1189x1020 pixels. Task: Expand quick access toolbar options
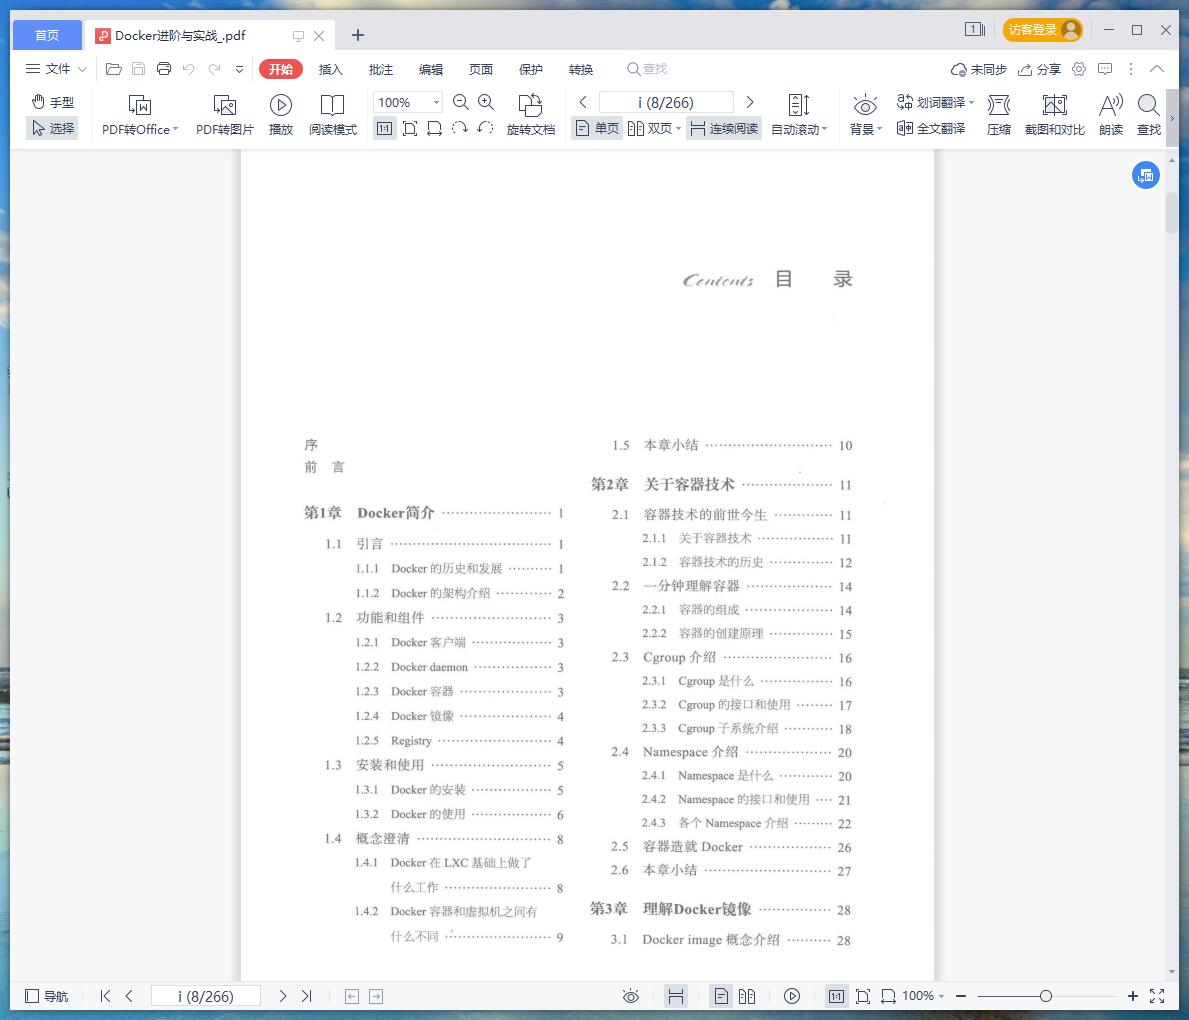[x=240, y=69]
